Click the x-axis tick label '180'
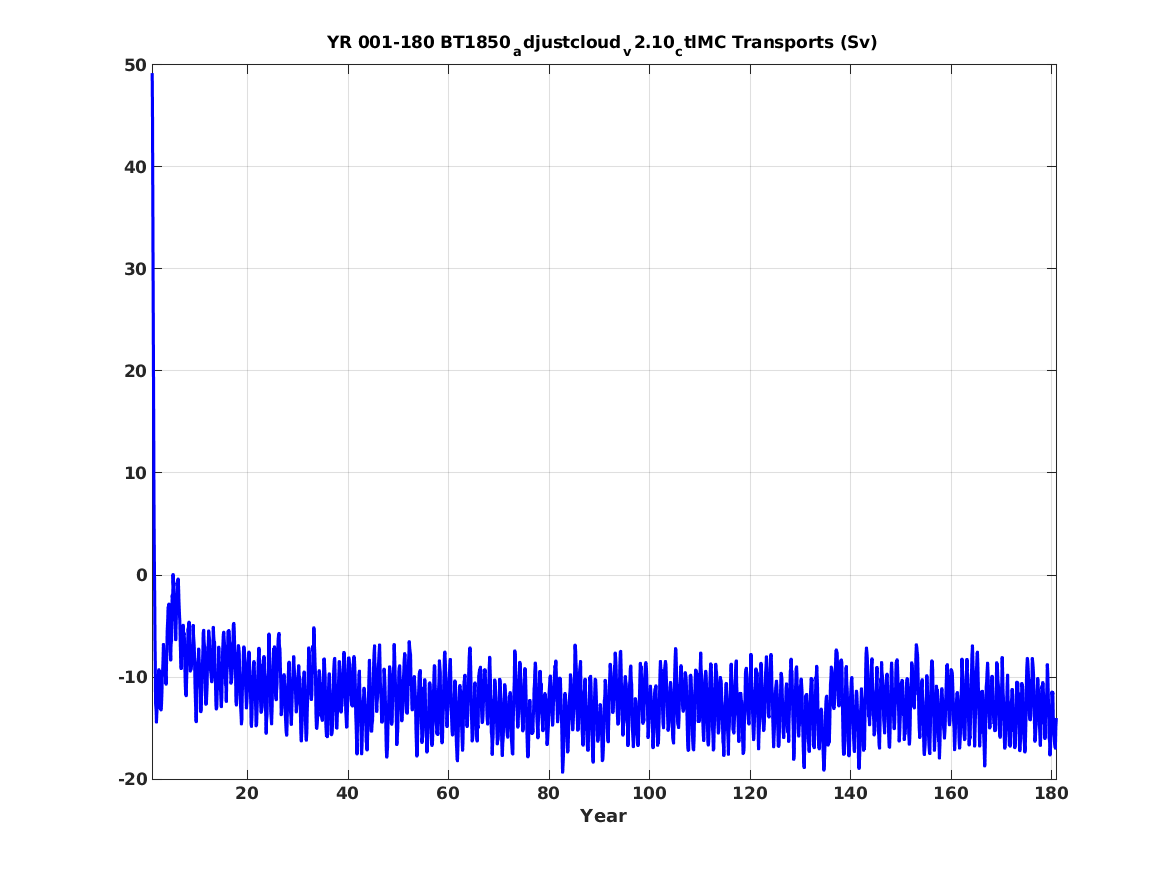Image resolution: width=1167 pixels, height=875 pixels. tap(1052, 793)
